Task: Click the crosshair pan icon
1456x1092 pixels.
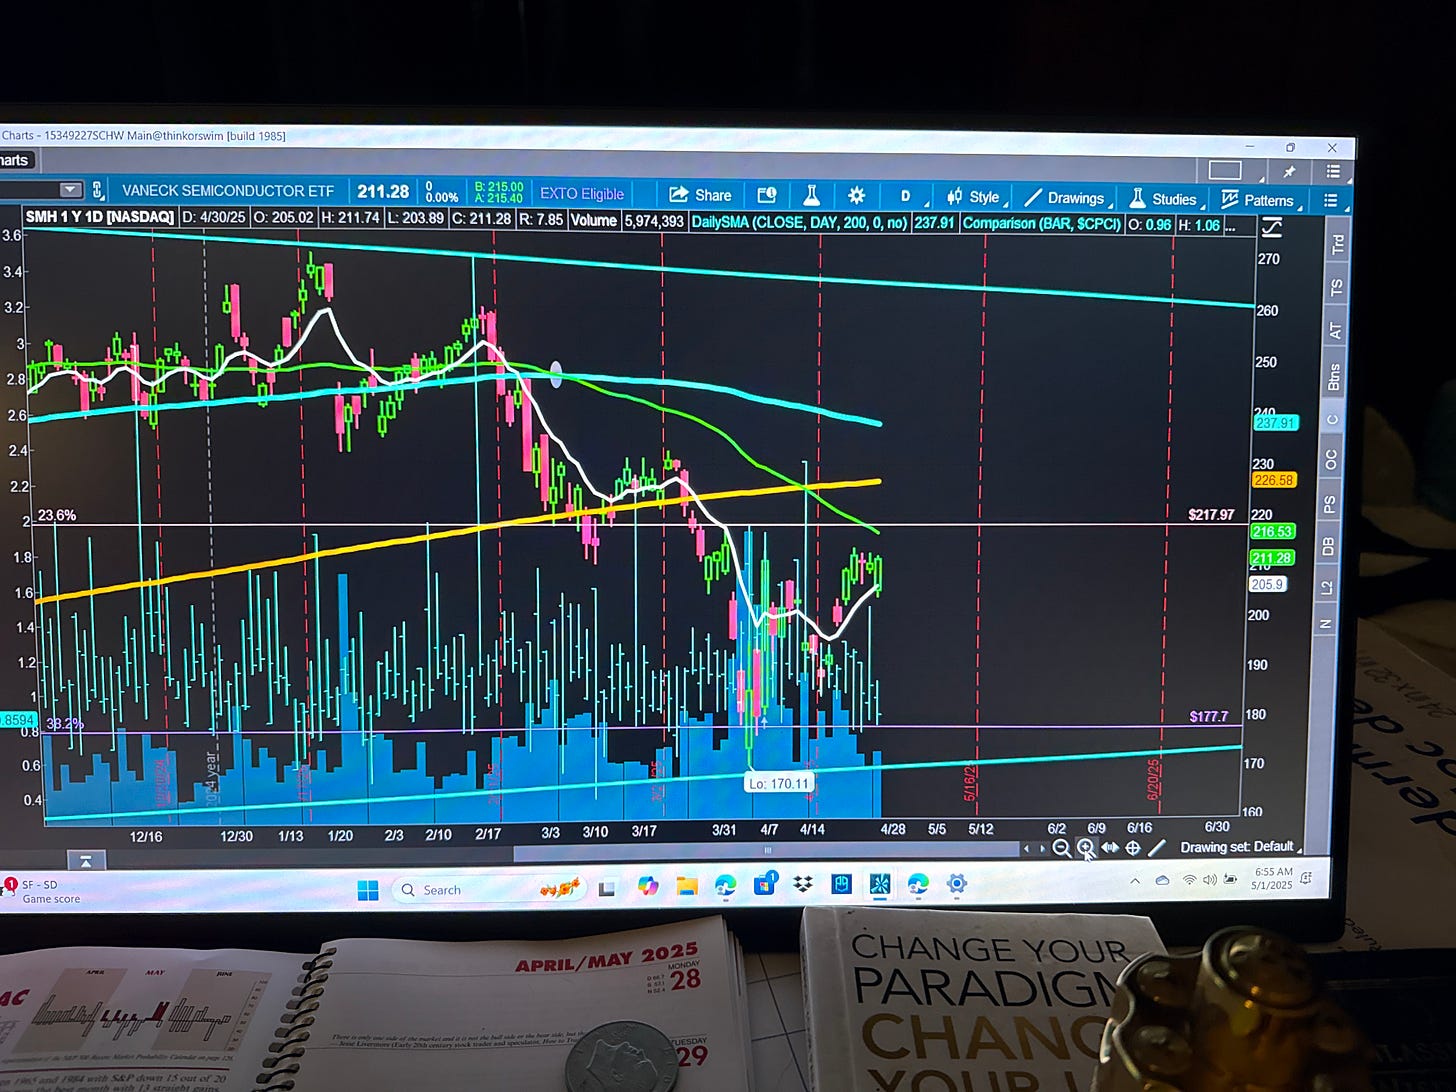Action: (x=1133, y=848)
